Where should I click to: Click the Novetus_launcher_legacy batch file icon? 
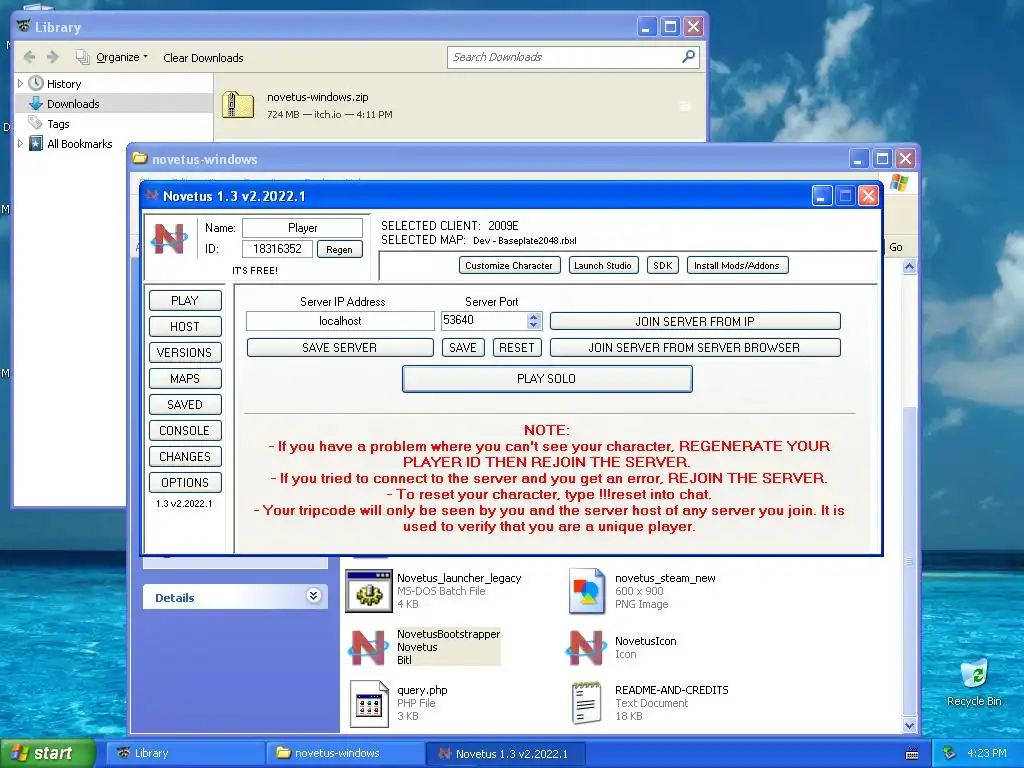pos(368,592)
